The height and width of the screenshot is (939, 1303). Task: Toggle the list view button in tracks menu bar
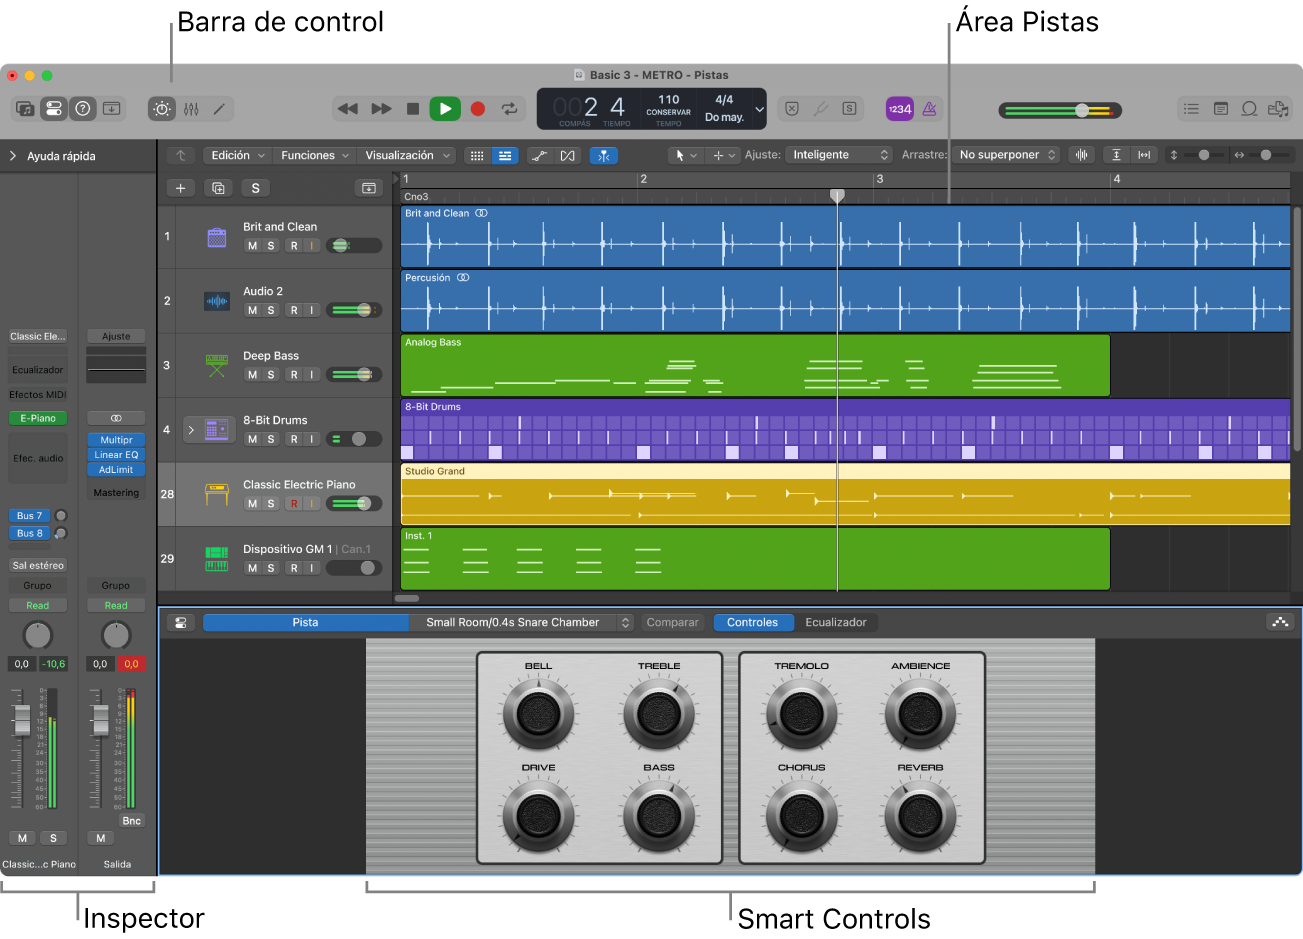tap(505, 155)
